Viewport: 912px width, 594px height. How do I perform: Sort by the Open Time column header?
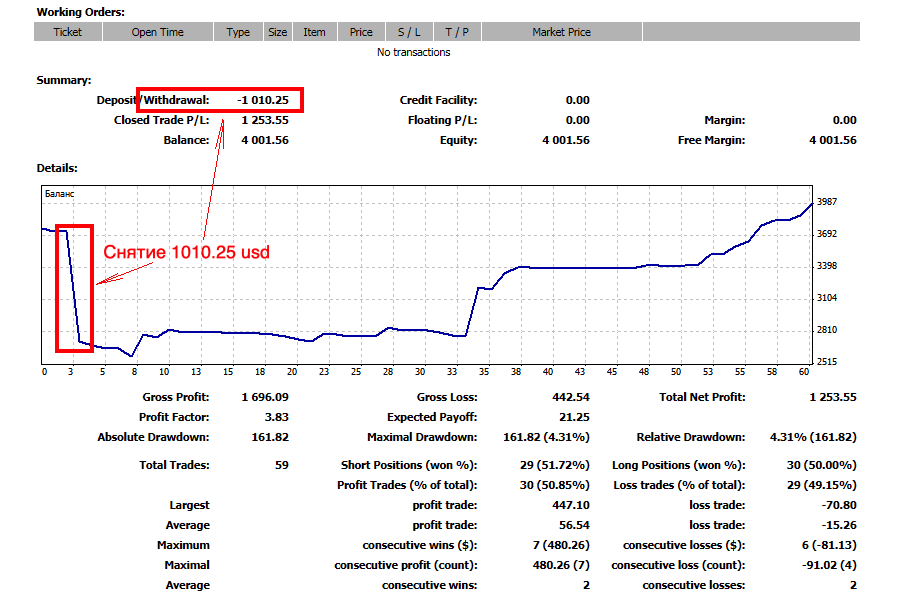[157, 32]
